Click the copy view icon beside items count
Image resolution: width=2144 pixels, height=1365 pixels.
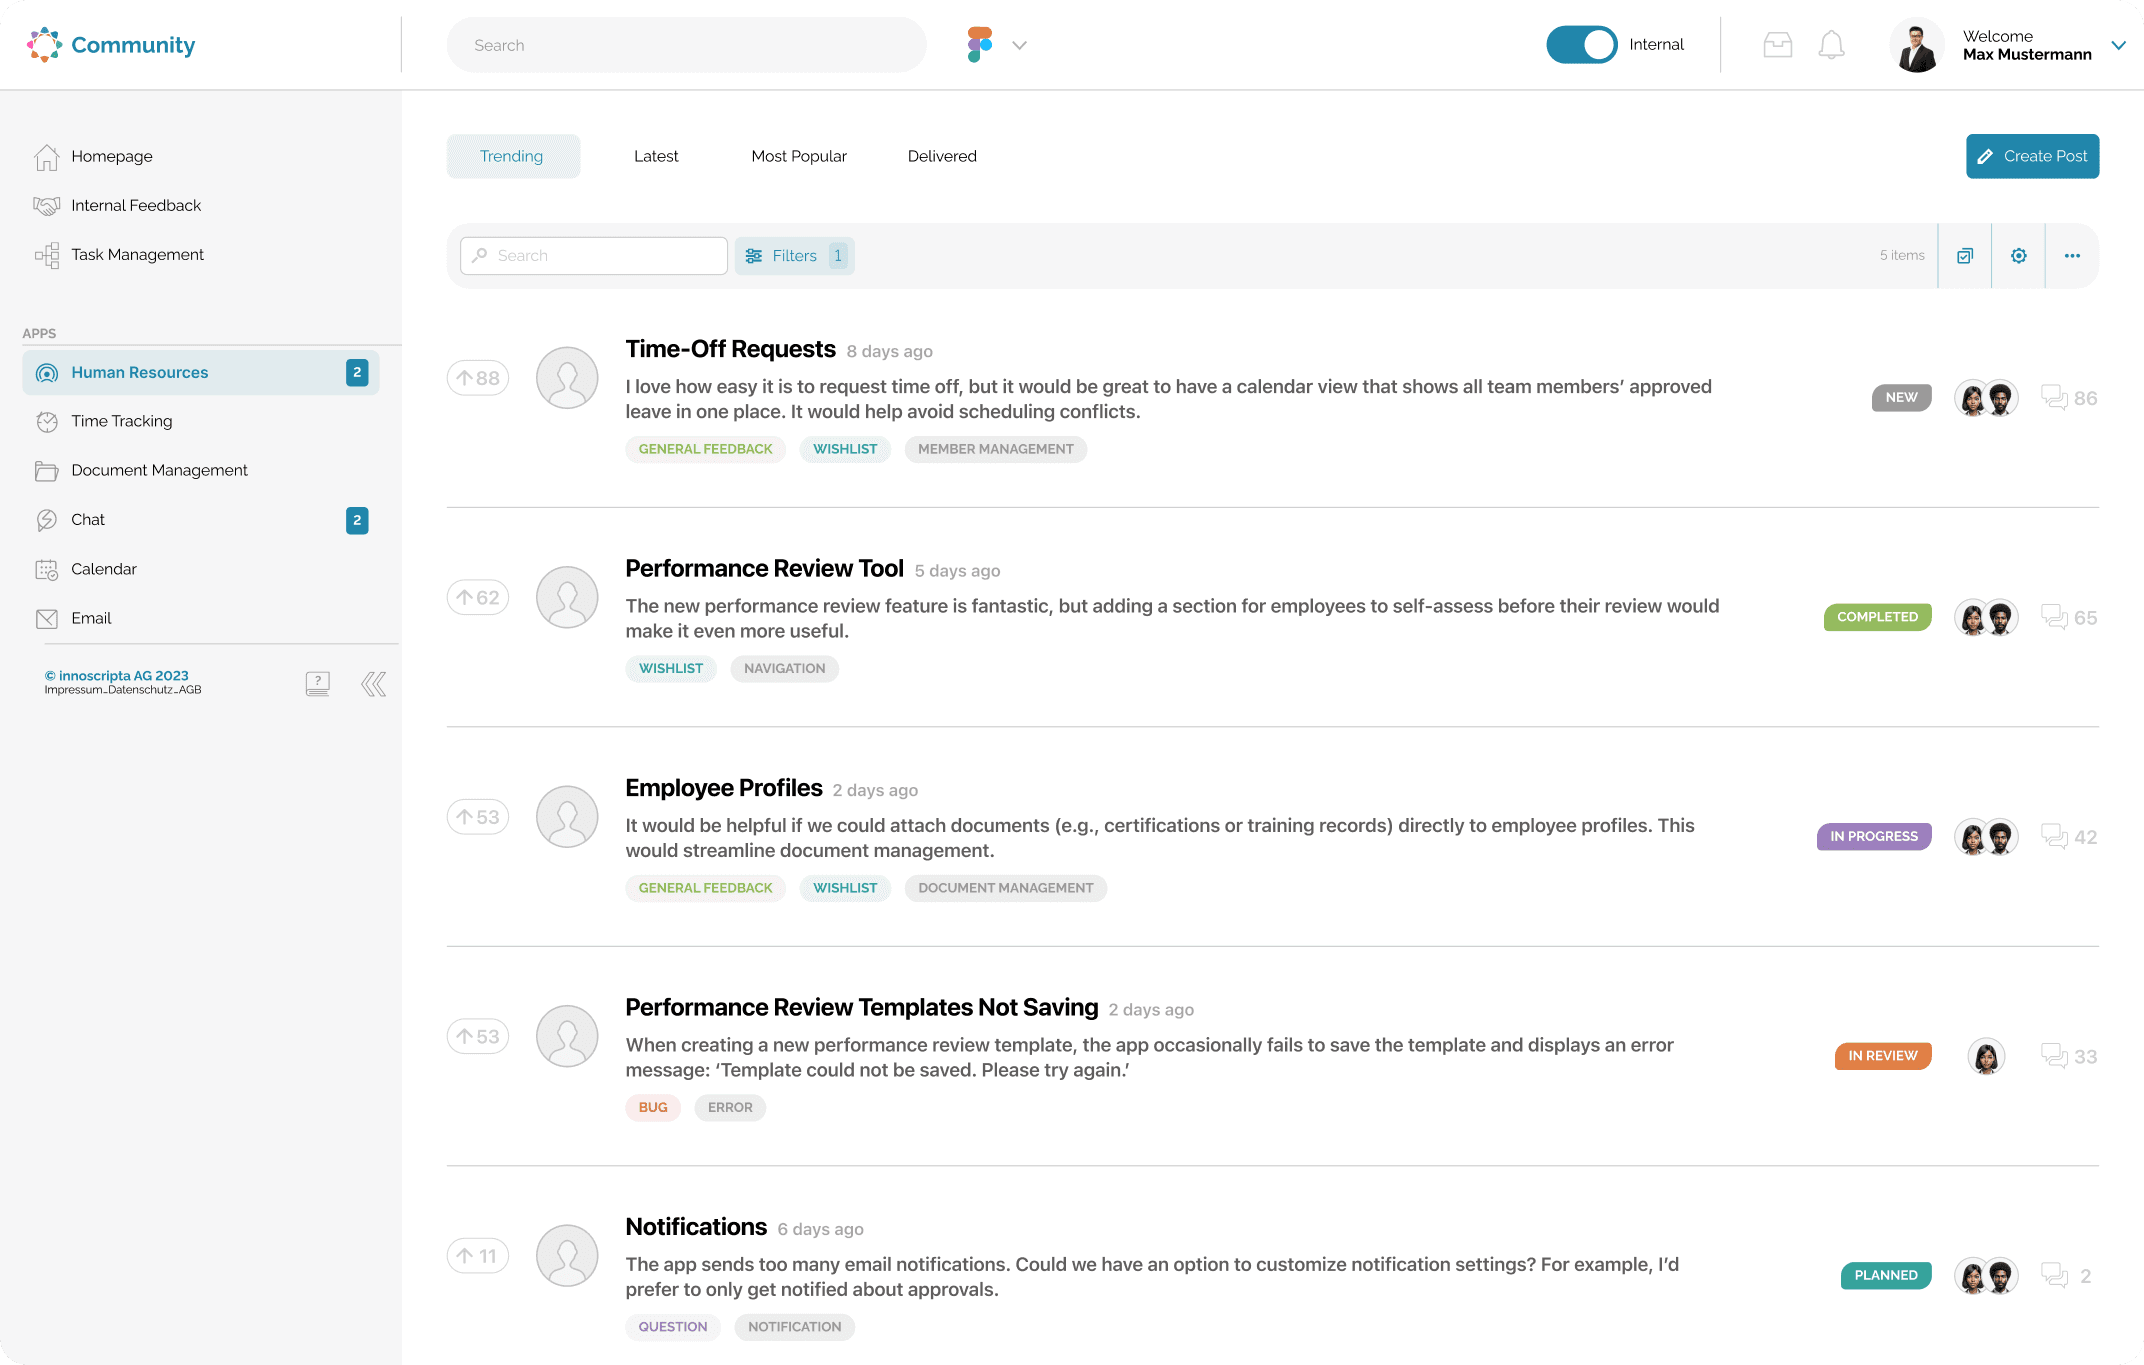point(1965,256)
